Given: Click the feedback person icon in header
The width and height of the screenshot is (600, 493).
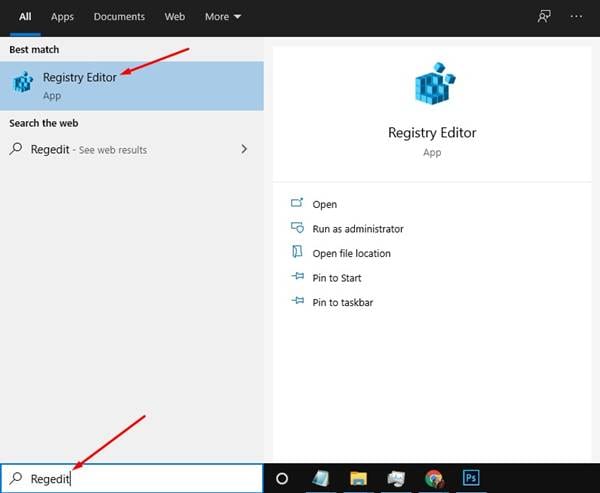Looking at the screenshot, I should point(544,16).
